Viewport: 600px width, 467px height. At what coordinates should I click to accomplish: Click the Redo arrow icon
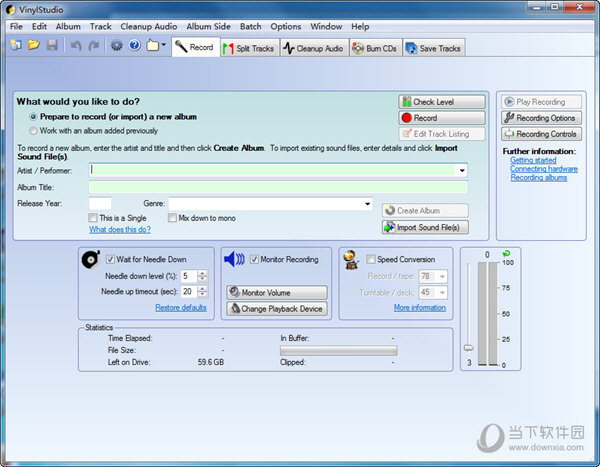[94, 46]
